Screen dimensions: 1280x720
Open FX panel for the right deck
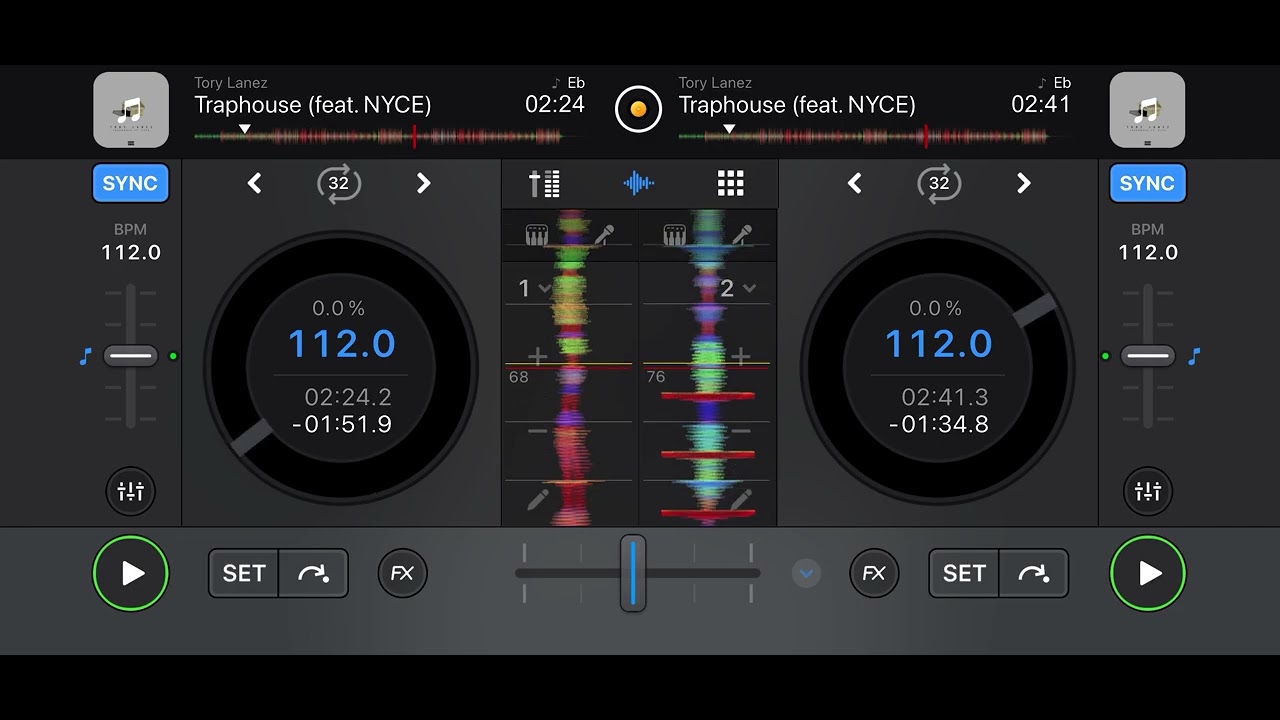(x=874, y=573)
